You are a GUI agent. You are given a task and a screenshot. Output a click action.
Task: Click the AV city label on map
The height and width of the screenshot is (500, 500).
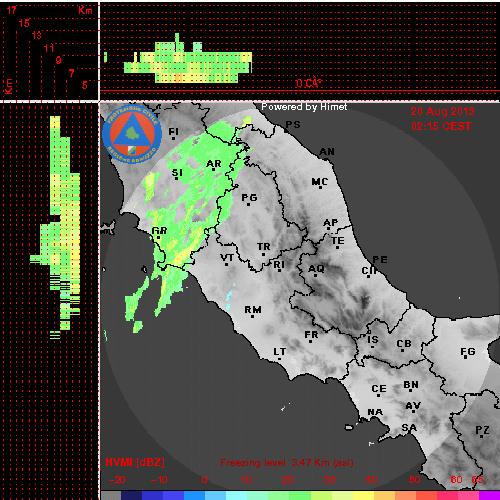tap(413, 406)
